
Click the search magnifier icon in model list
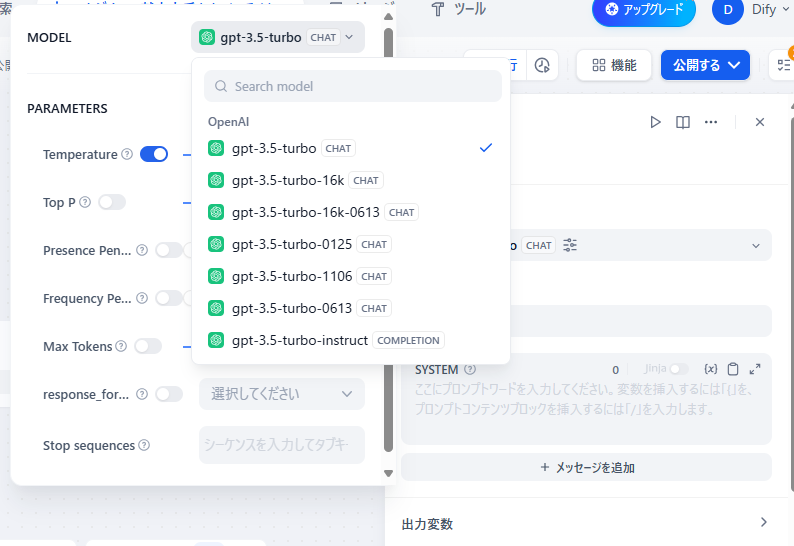(221, 86)
